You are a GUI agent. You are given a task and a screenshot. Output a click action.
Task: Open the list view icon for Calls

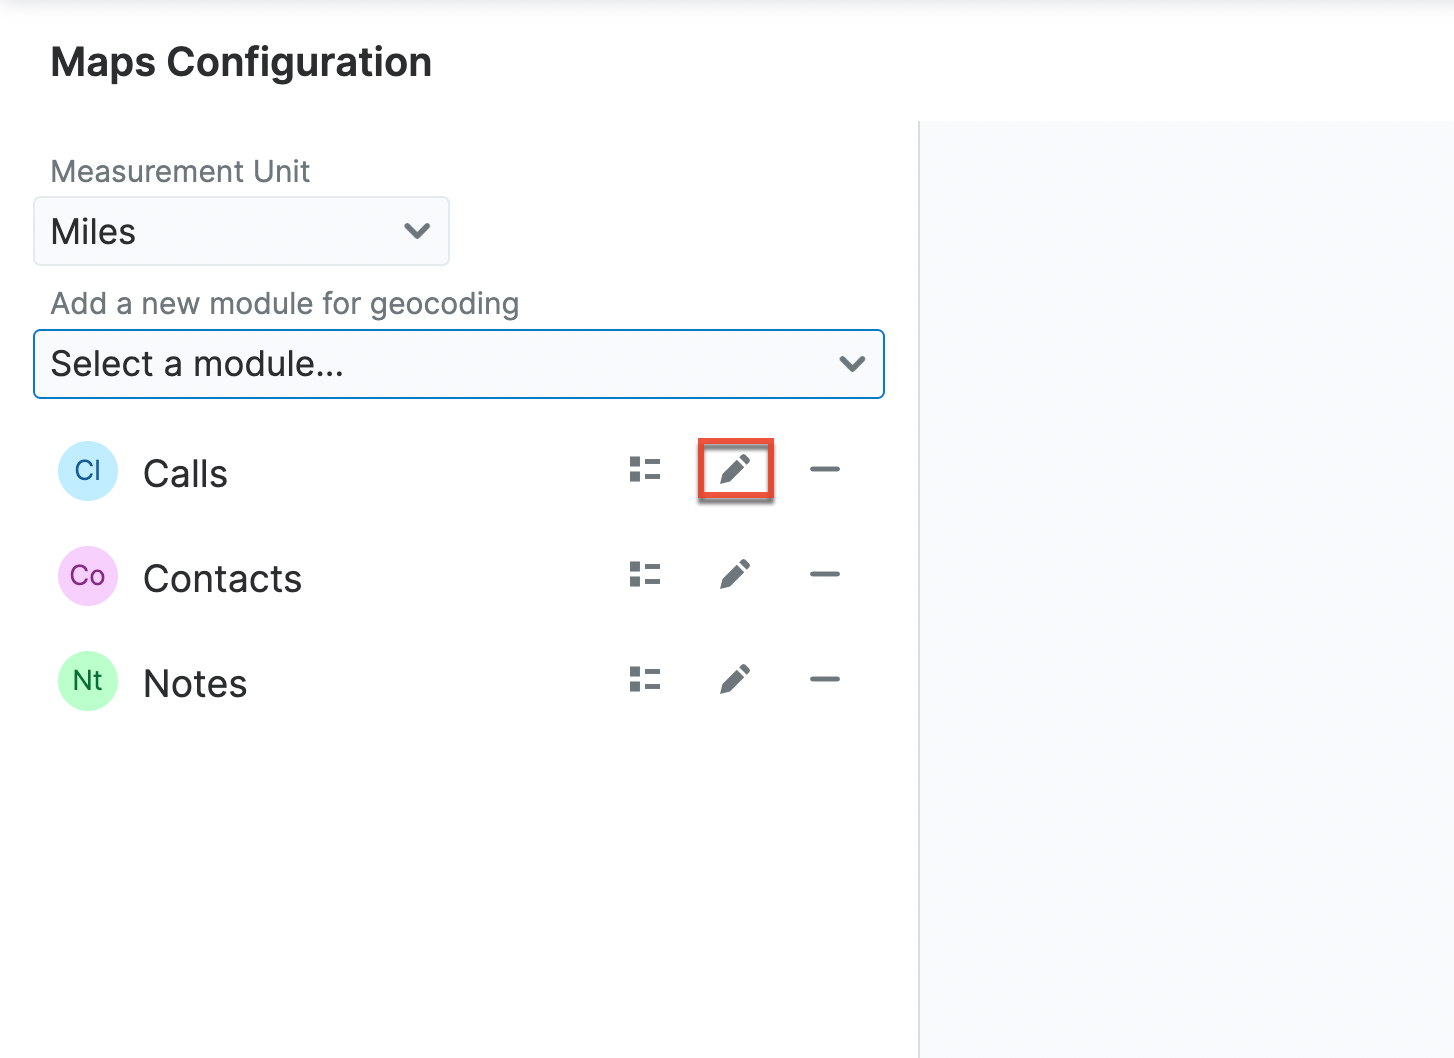point(645,469)
